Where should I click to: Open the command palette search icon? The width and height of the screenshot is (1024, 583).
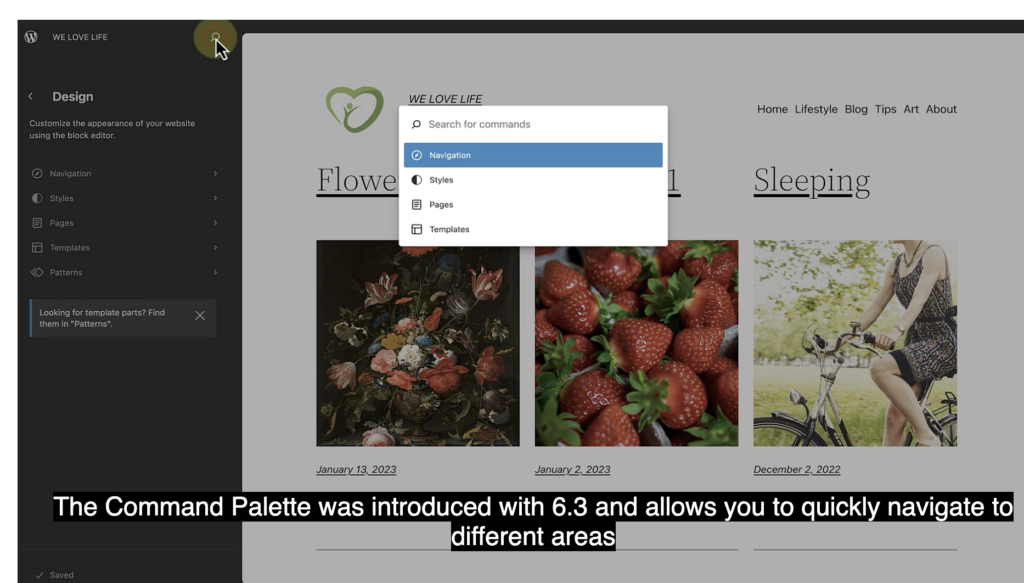215,37
